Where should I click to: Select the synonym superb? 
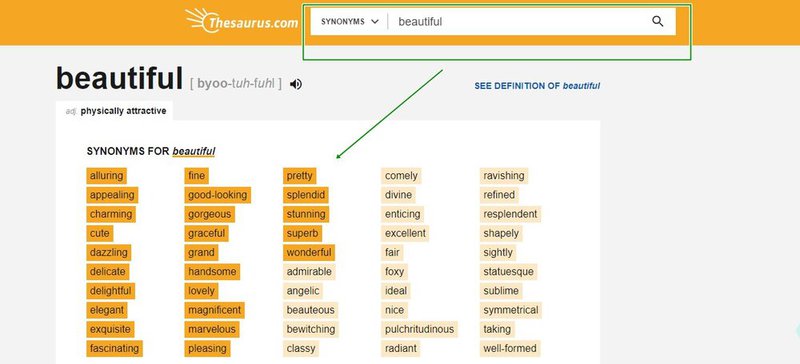click(302, 233)
